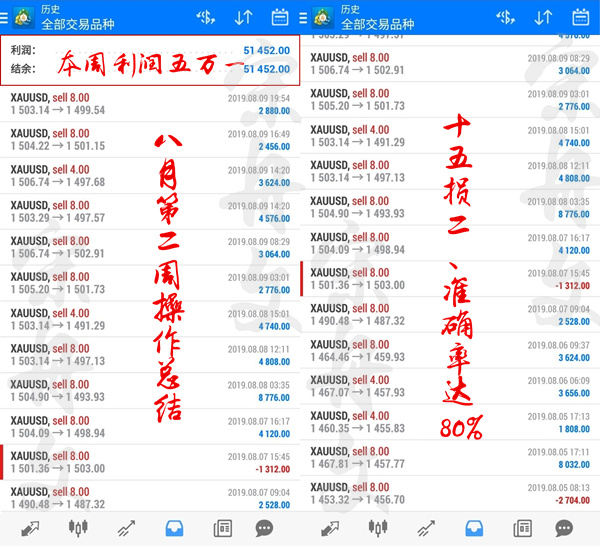Image resolution: width=600 pixels, height=546 pixels.
Task: Open the symbol filter icon in the right screenshot
Action: pos(505,17)
